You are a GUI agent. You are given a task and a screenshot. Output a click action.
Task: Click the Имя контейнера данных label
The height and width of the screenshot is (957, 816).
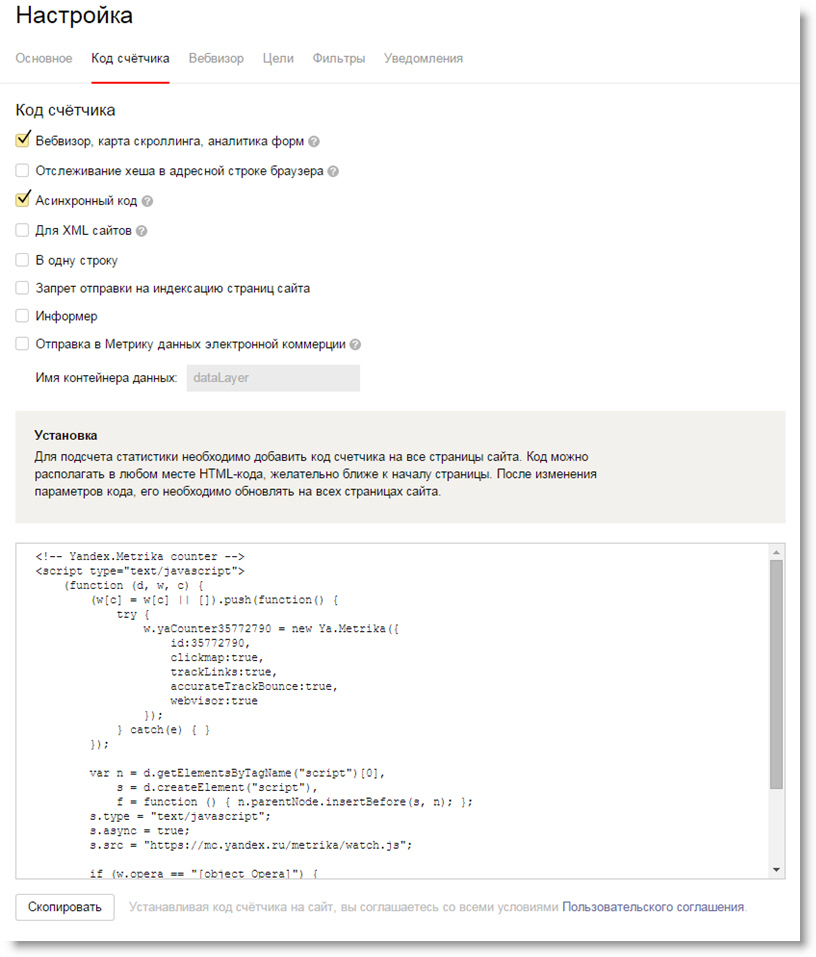(x=106, y=378)
